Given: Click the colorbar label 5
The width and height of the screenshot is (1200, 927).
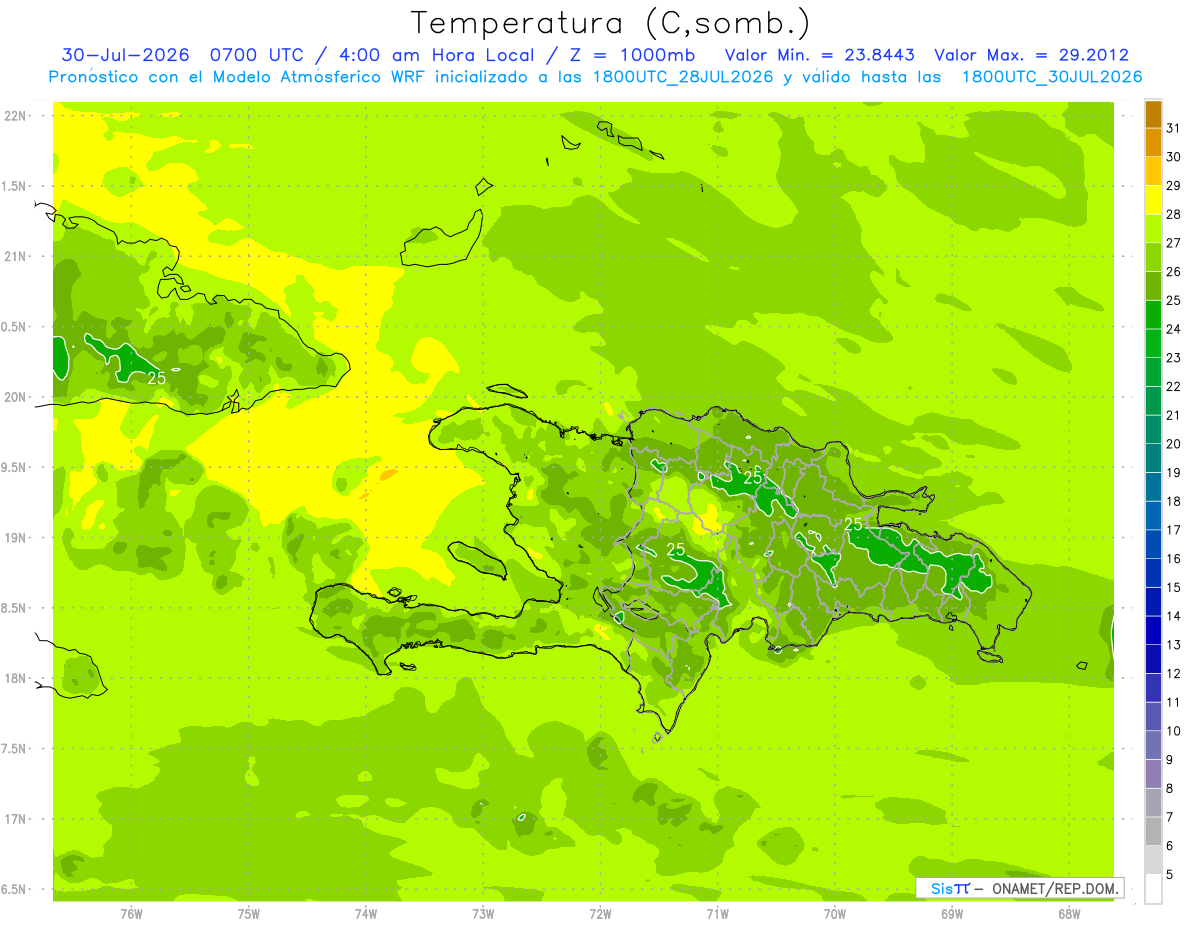Looking at the screenshot, I should (1170, 875).
